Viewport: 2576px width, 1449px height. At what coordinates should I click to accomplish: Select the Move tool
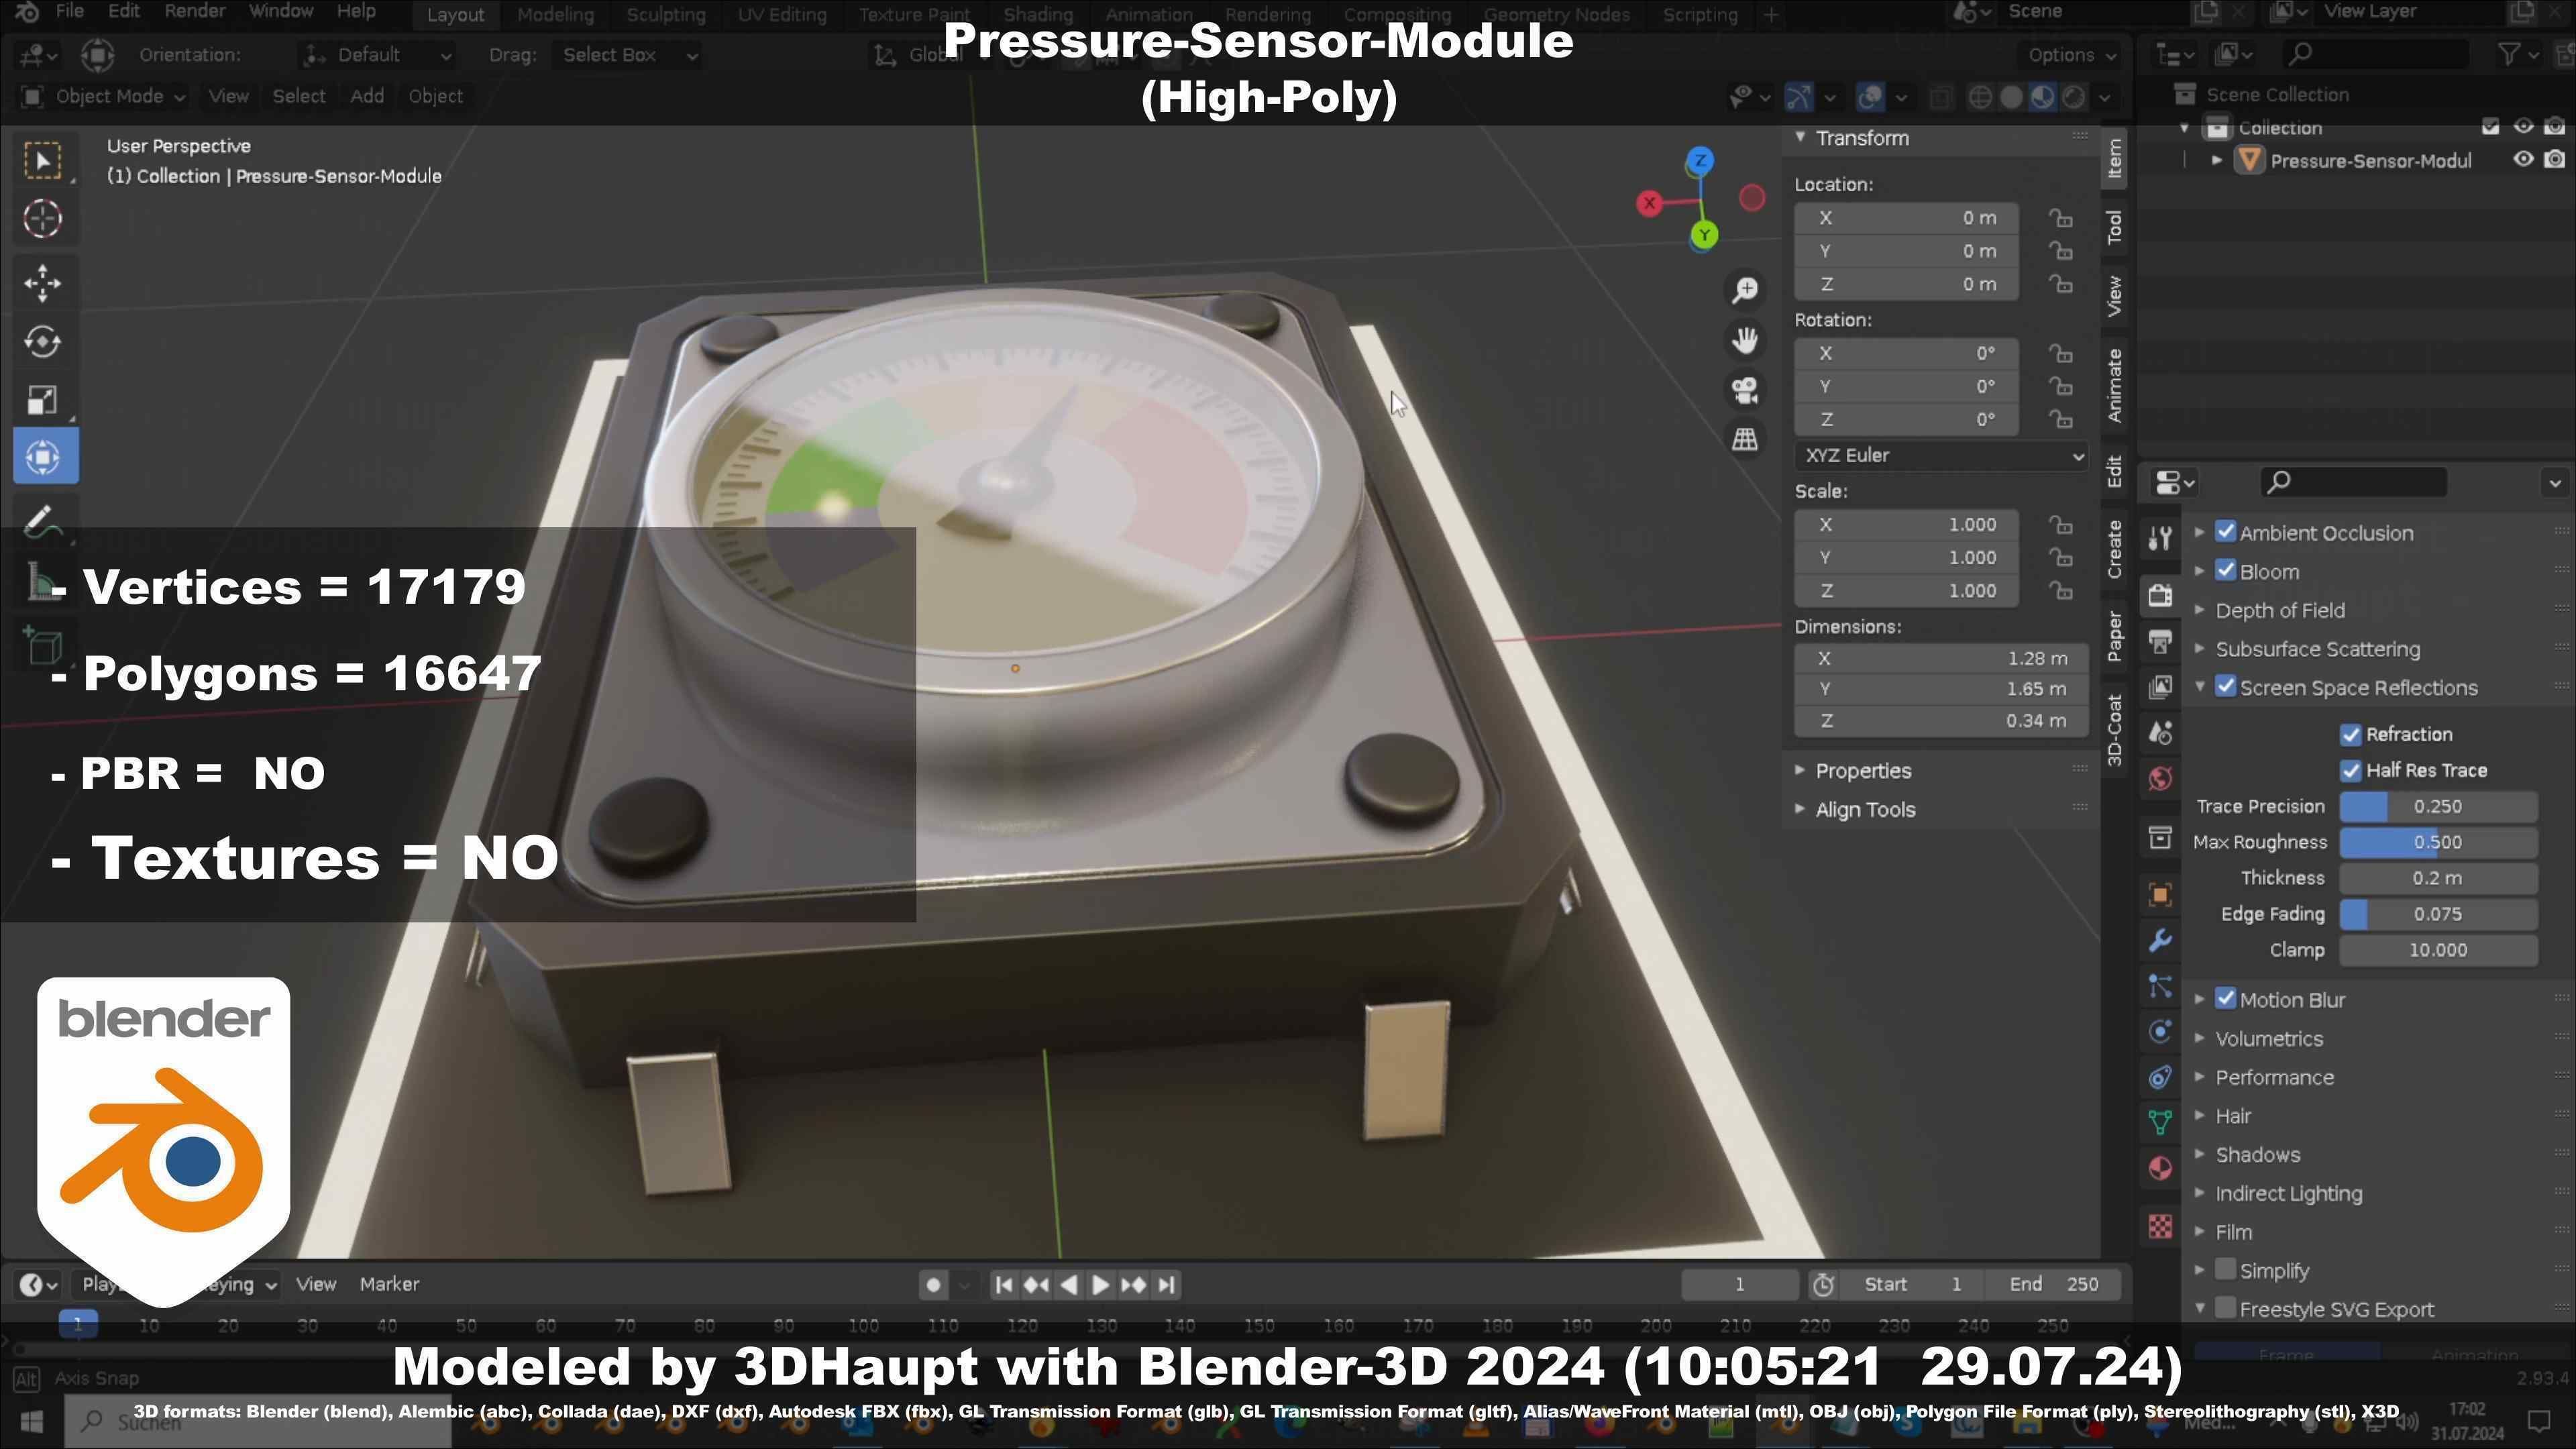[43, 284]
